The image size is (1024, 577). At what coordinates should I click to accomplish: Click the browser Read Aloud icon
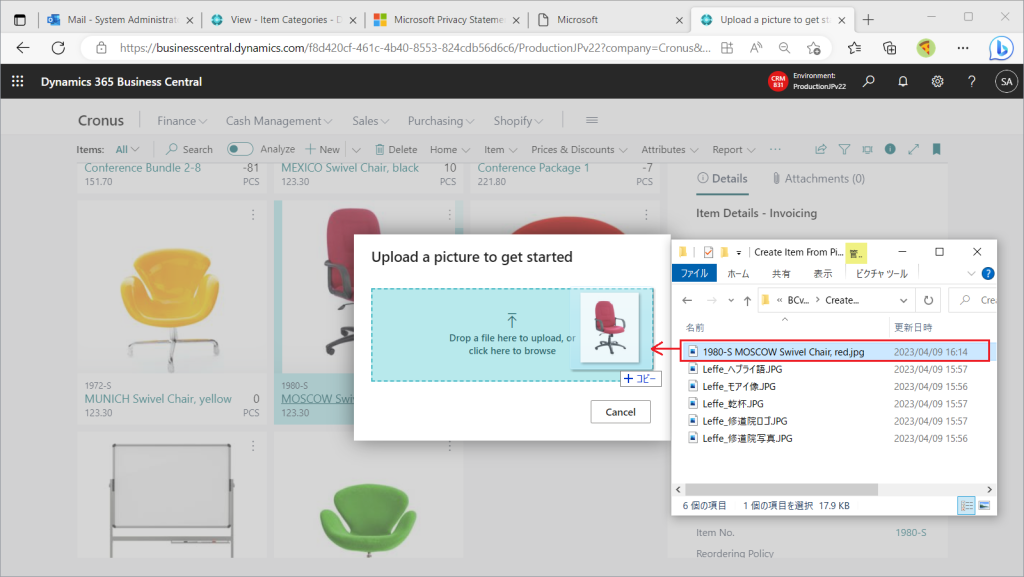point(756,48)
